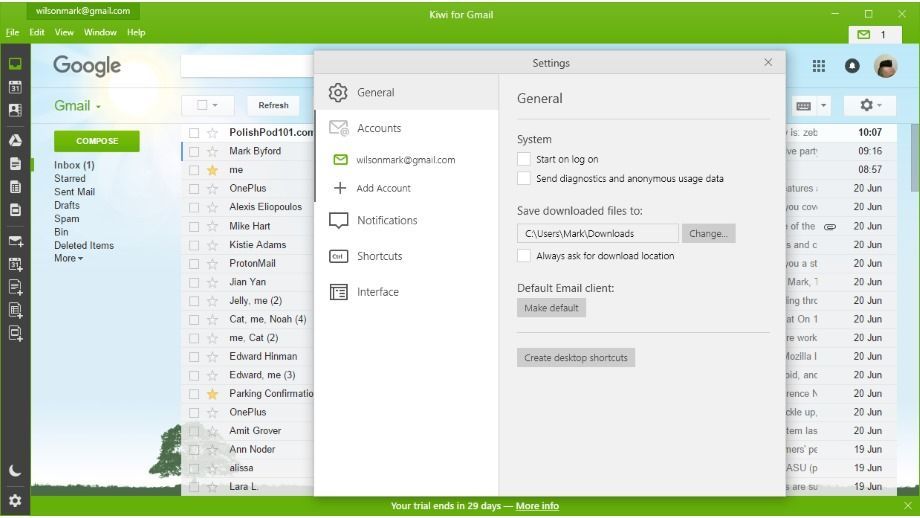Click the COMPOSE button
This screenshot has width=920, height=518.
pos(97,141)
